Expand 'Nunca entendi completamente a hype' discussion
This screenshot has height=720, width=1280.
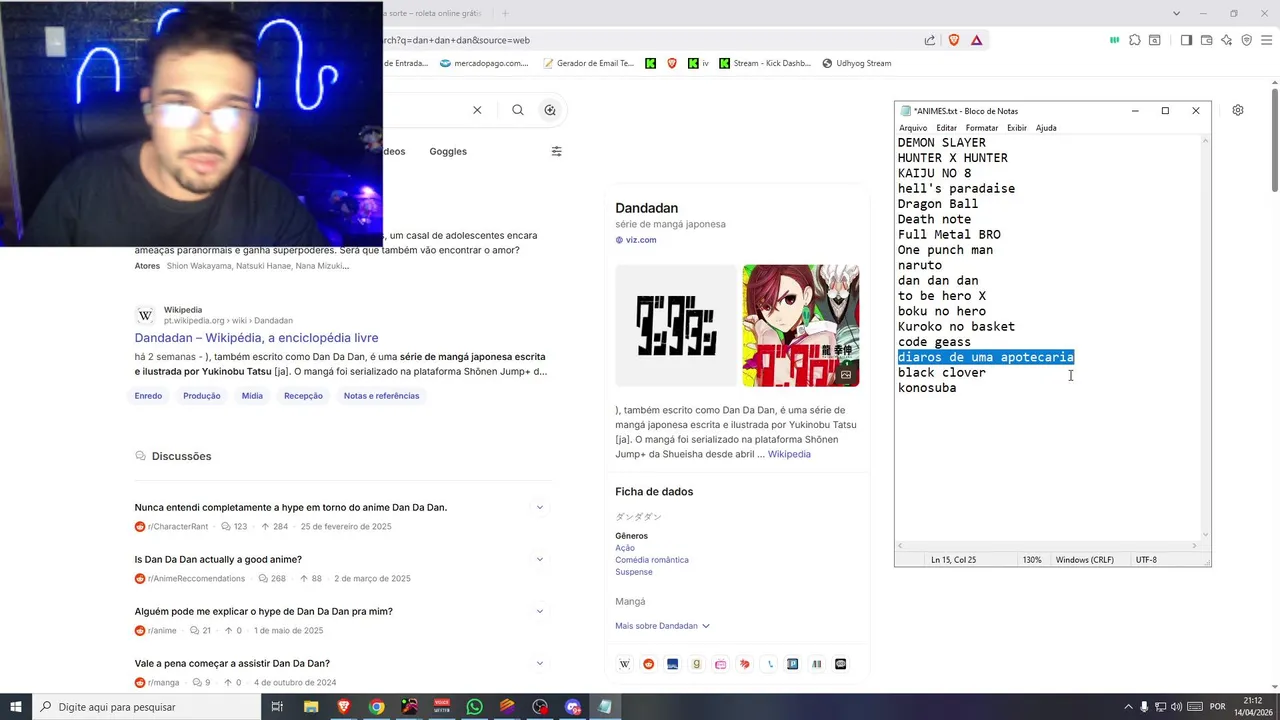[x=539, y=507]
